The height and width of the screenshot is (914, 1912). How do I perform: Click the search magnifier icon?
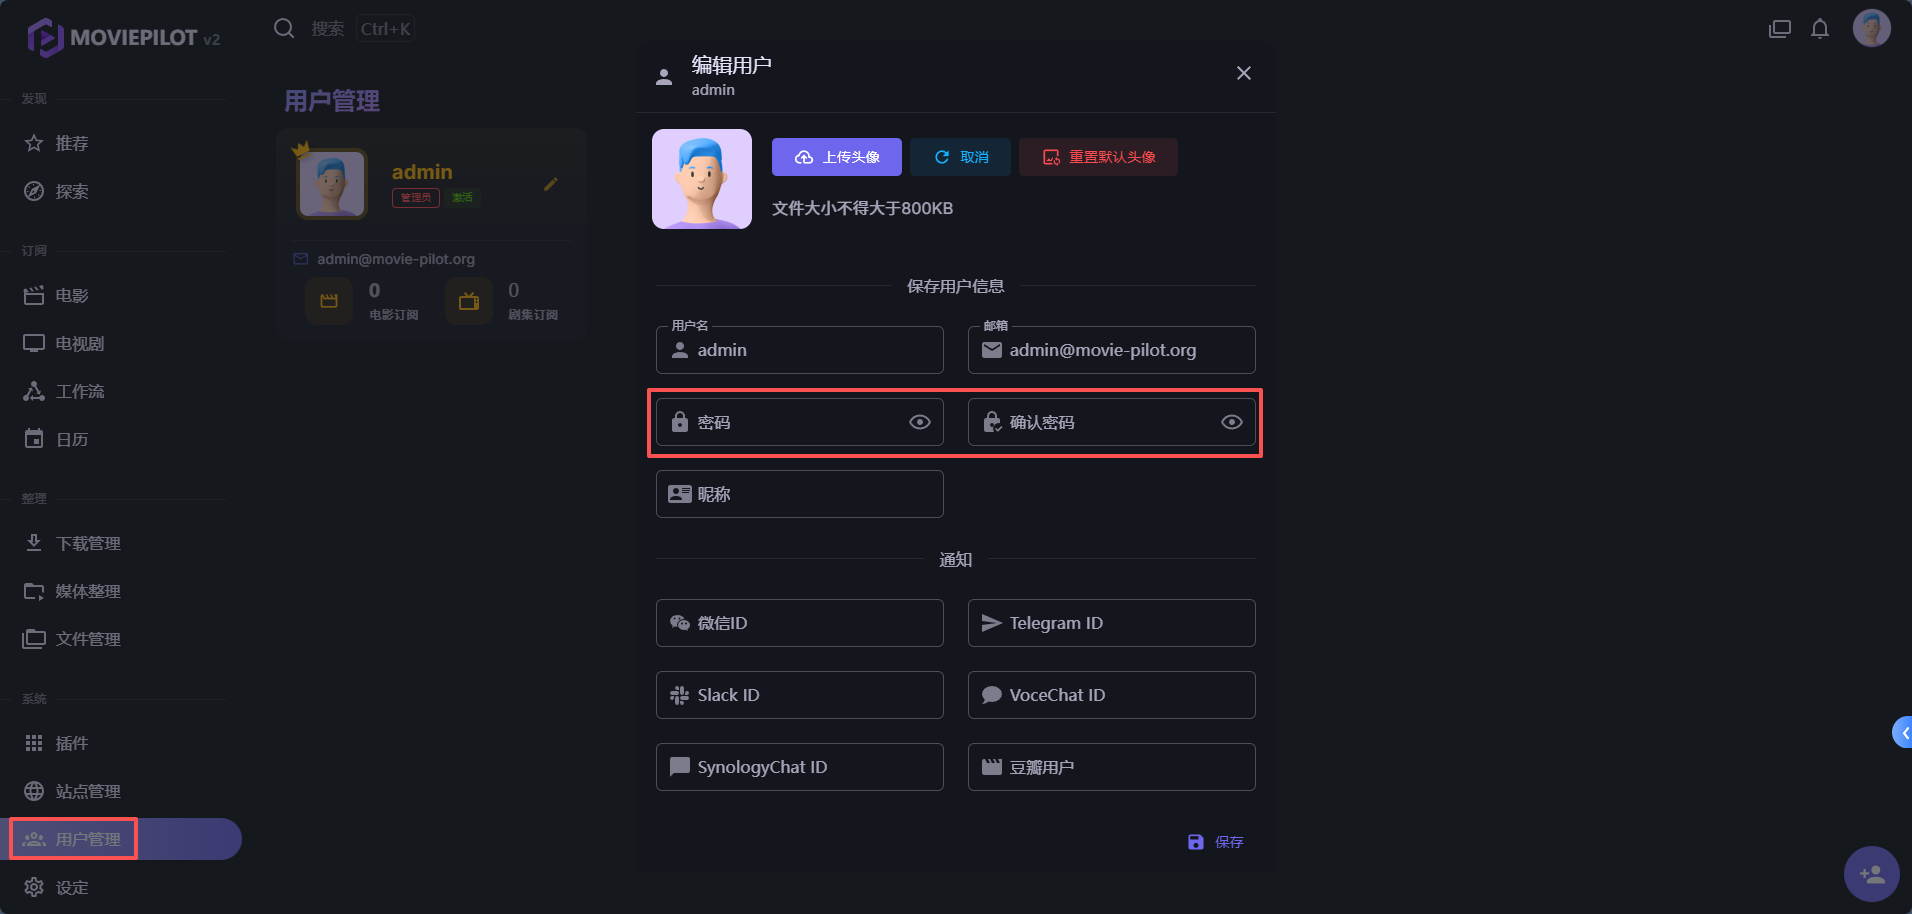tap(284, 28)
